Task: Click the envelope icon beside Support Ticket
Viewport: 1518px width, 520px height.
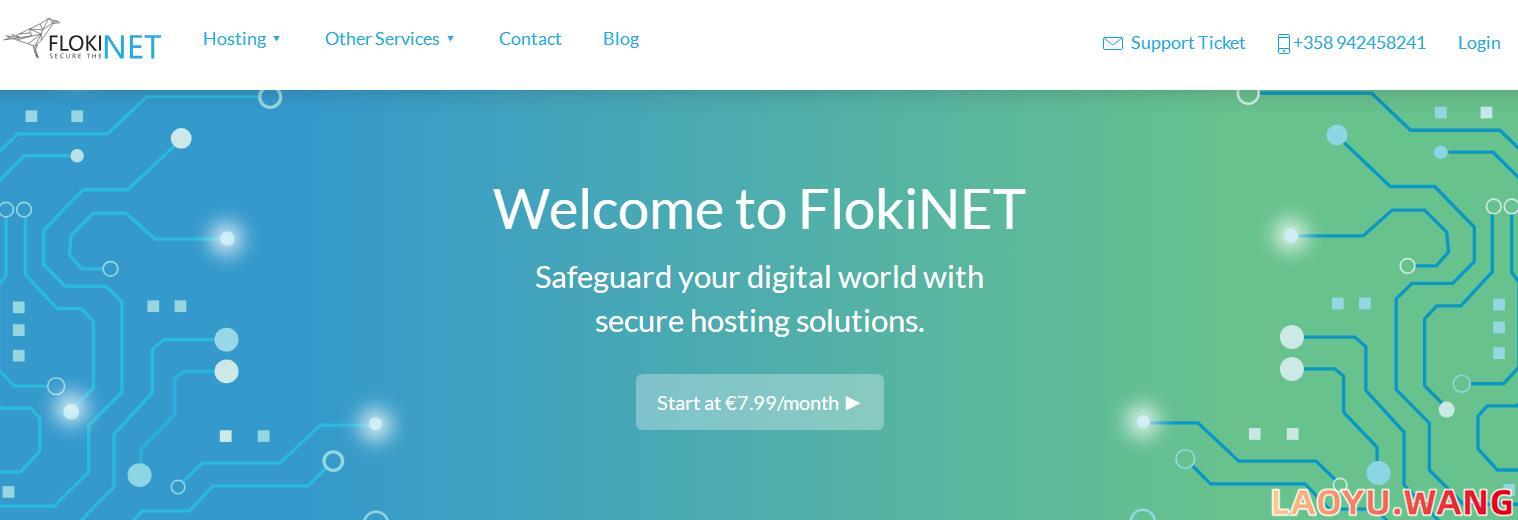Action: pyautogui.click(x=1112, y=43)
